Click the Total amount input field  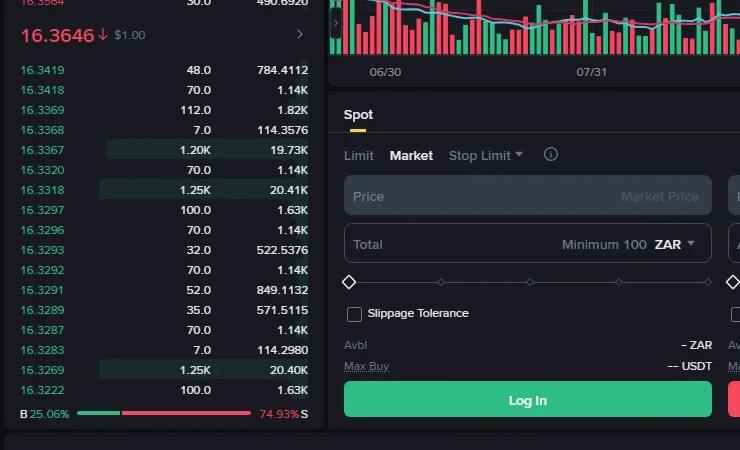[x=528, y=243]
